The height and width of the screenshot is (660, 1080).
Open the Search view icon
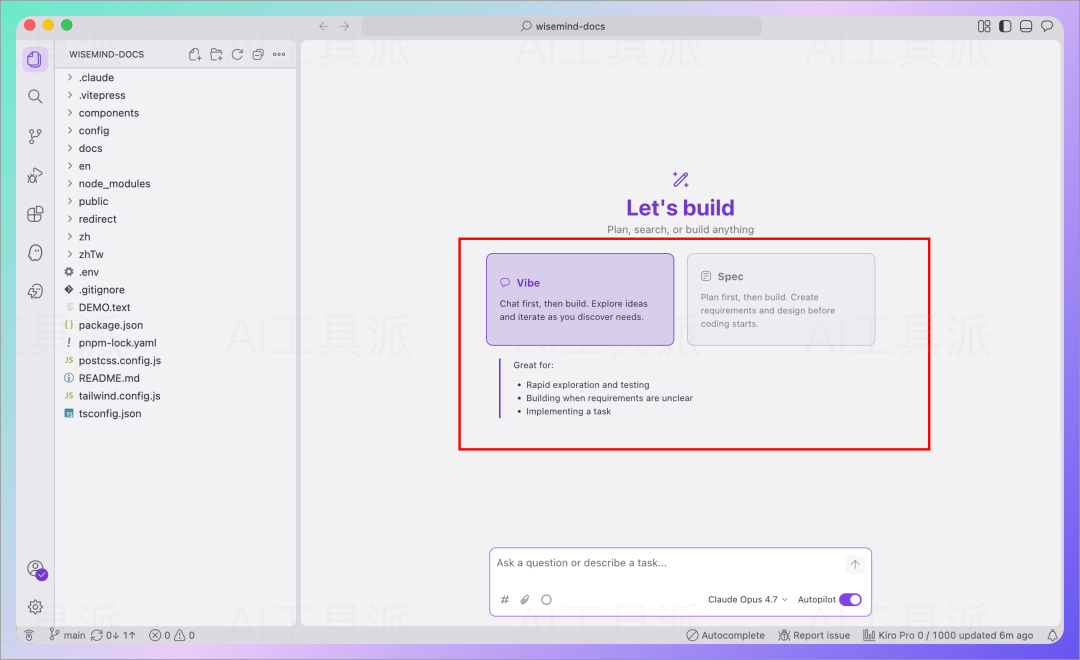coord(35,96)
